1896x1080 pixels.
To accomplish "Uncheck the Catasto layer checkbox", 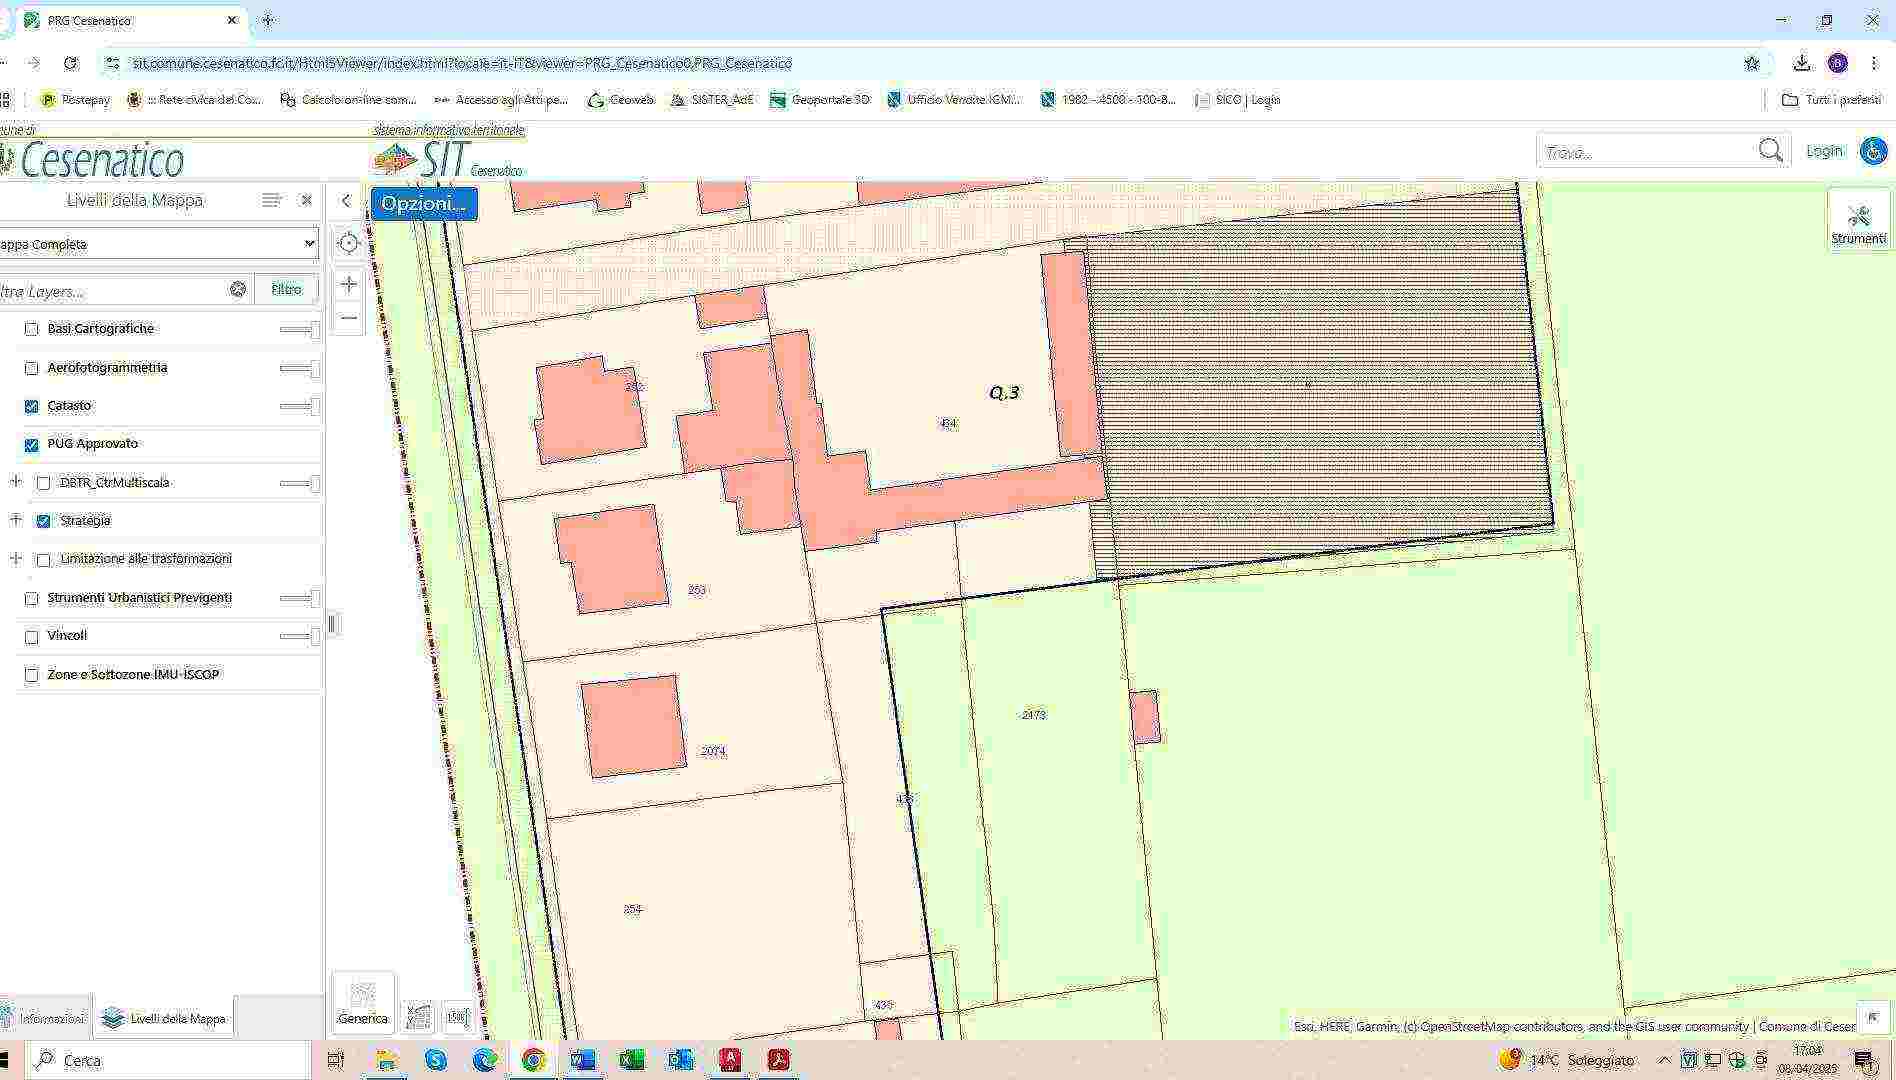I will tap(31, 406).
